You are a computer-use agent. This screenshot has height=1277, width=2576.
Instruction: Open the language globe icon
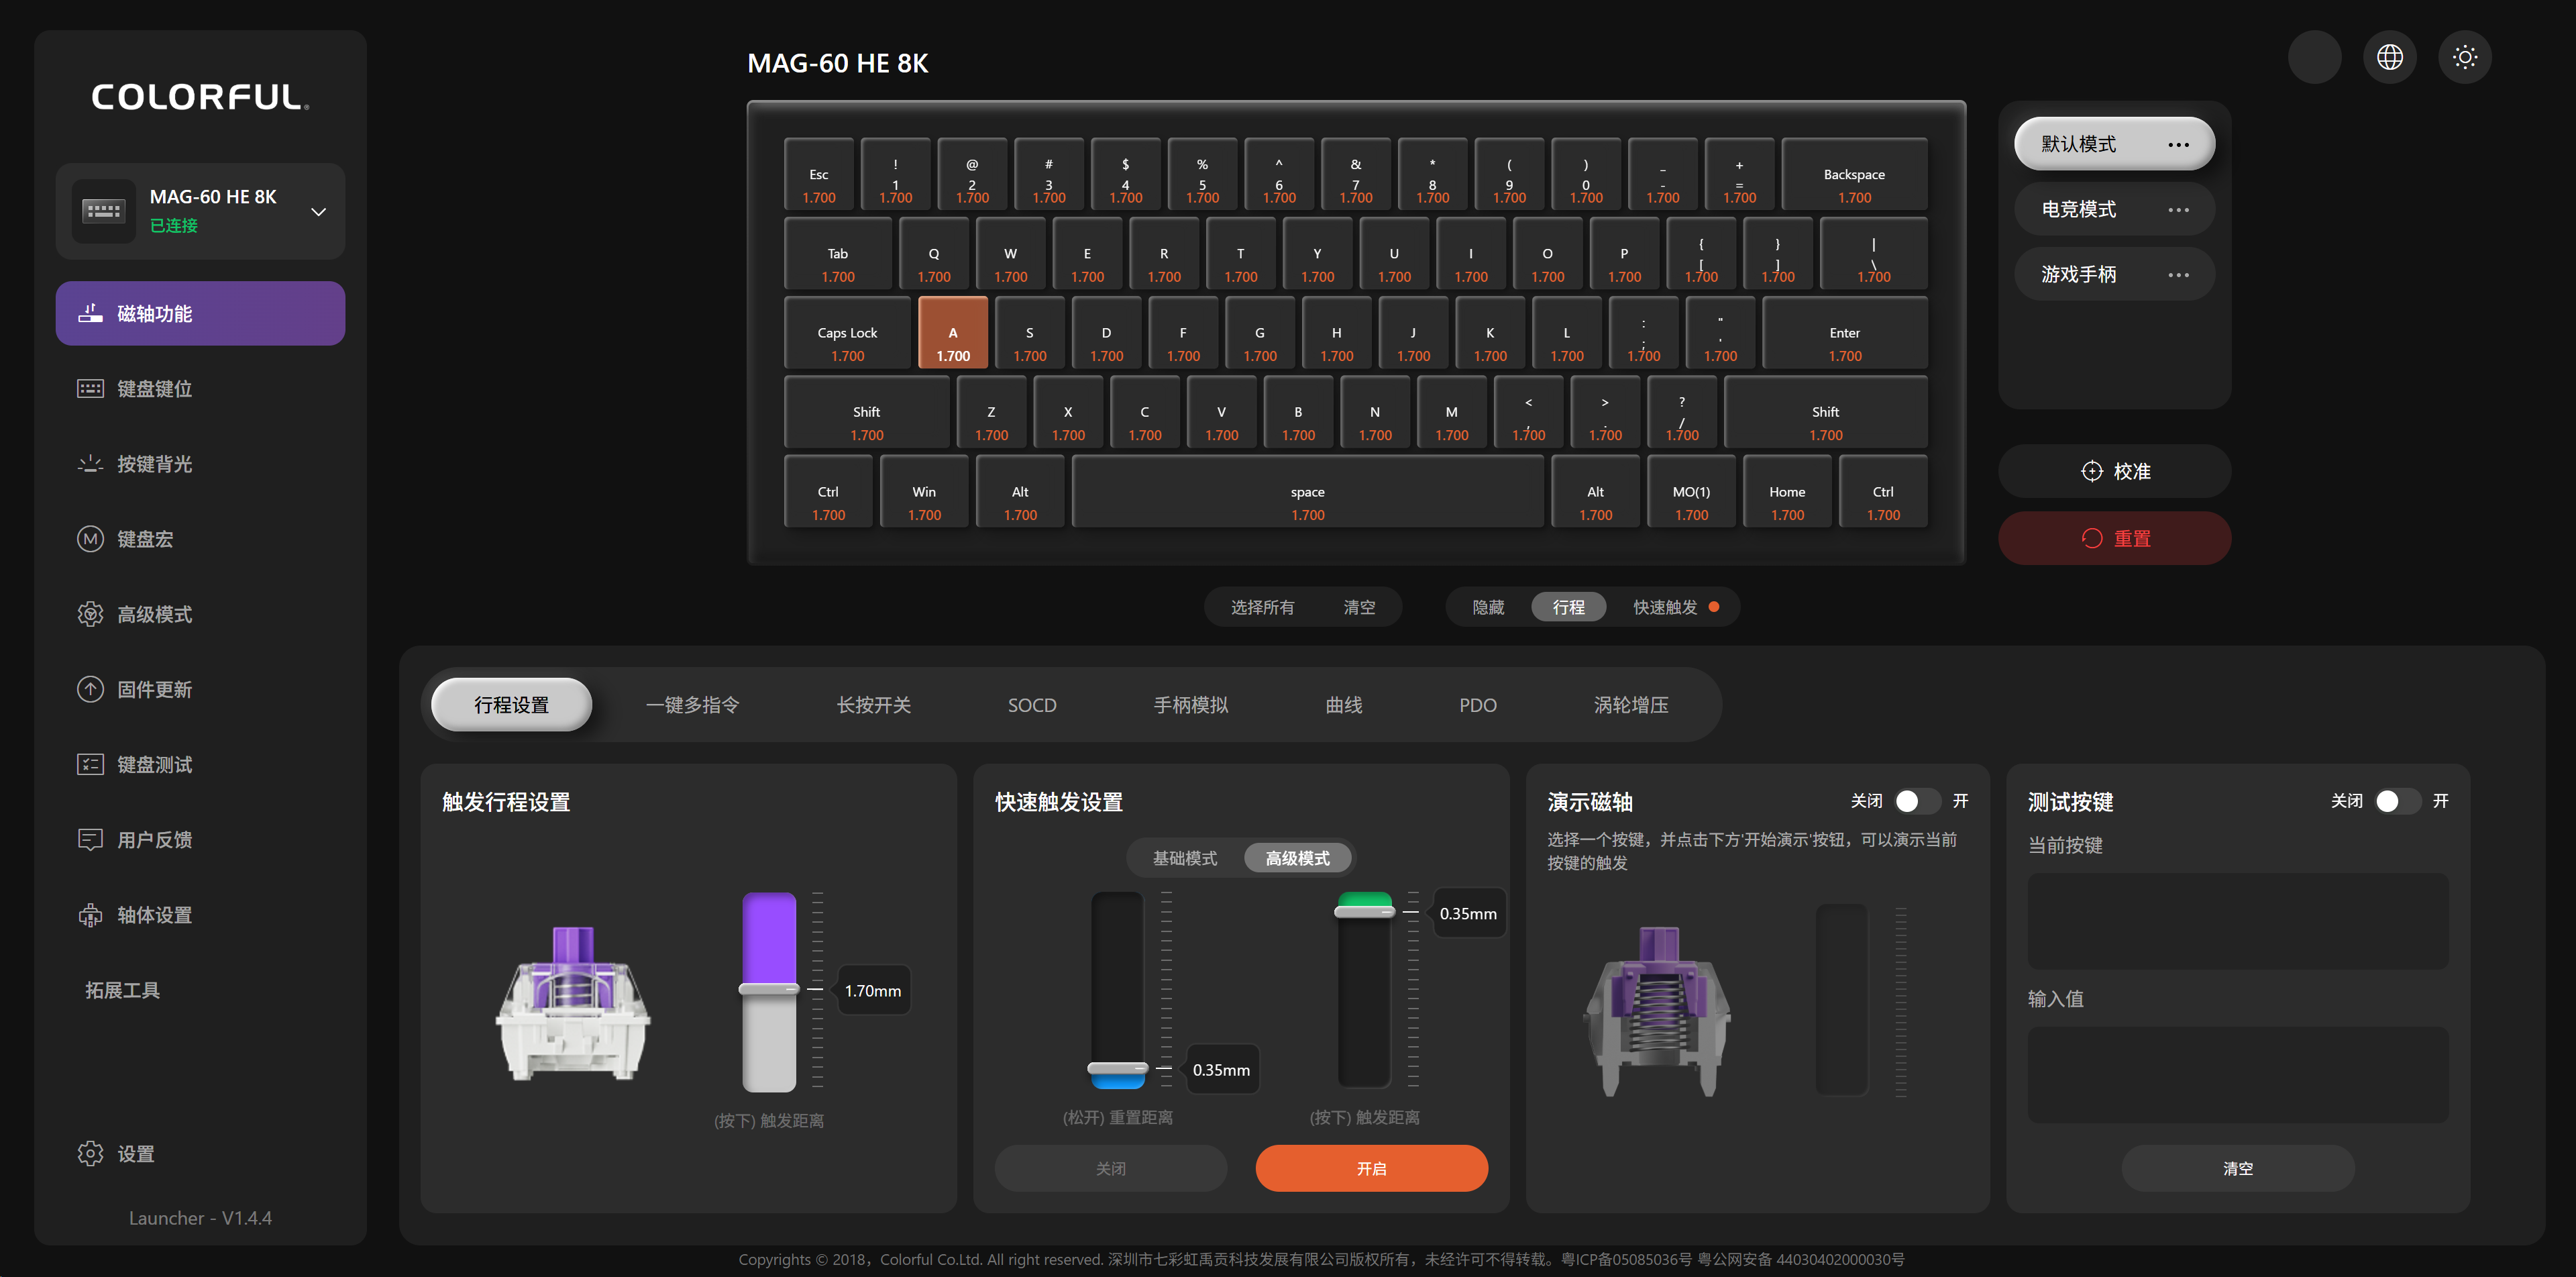(2389, 57)
